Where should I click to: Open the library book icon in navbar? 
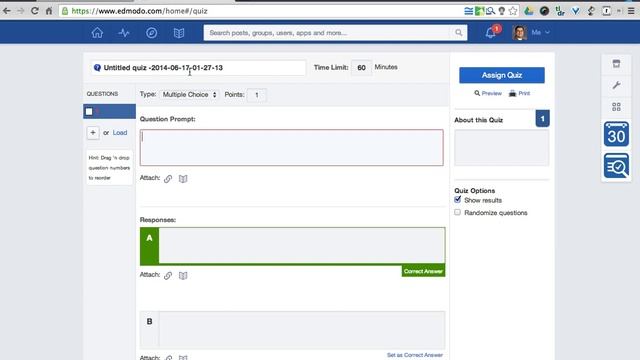(179, 33)
